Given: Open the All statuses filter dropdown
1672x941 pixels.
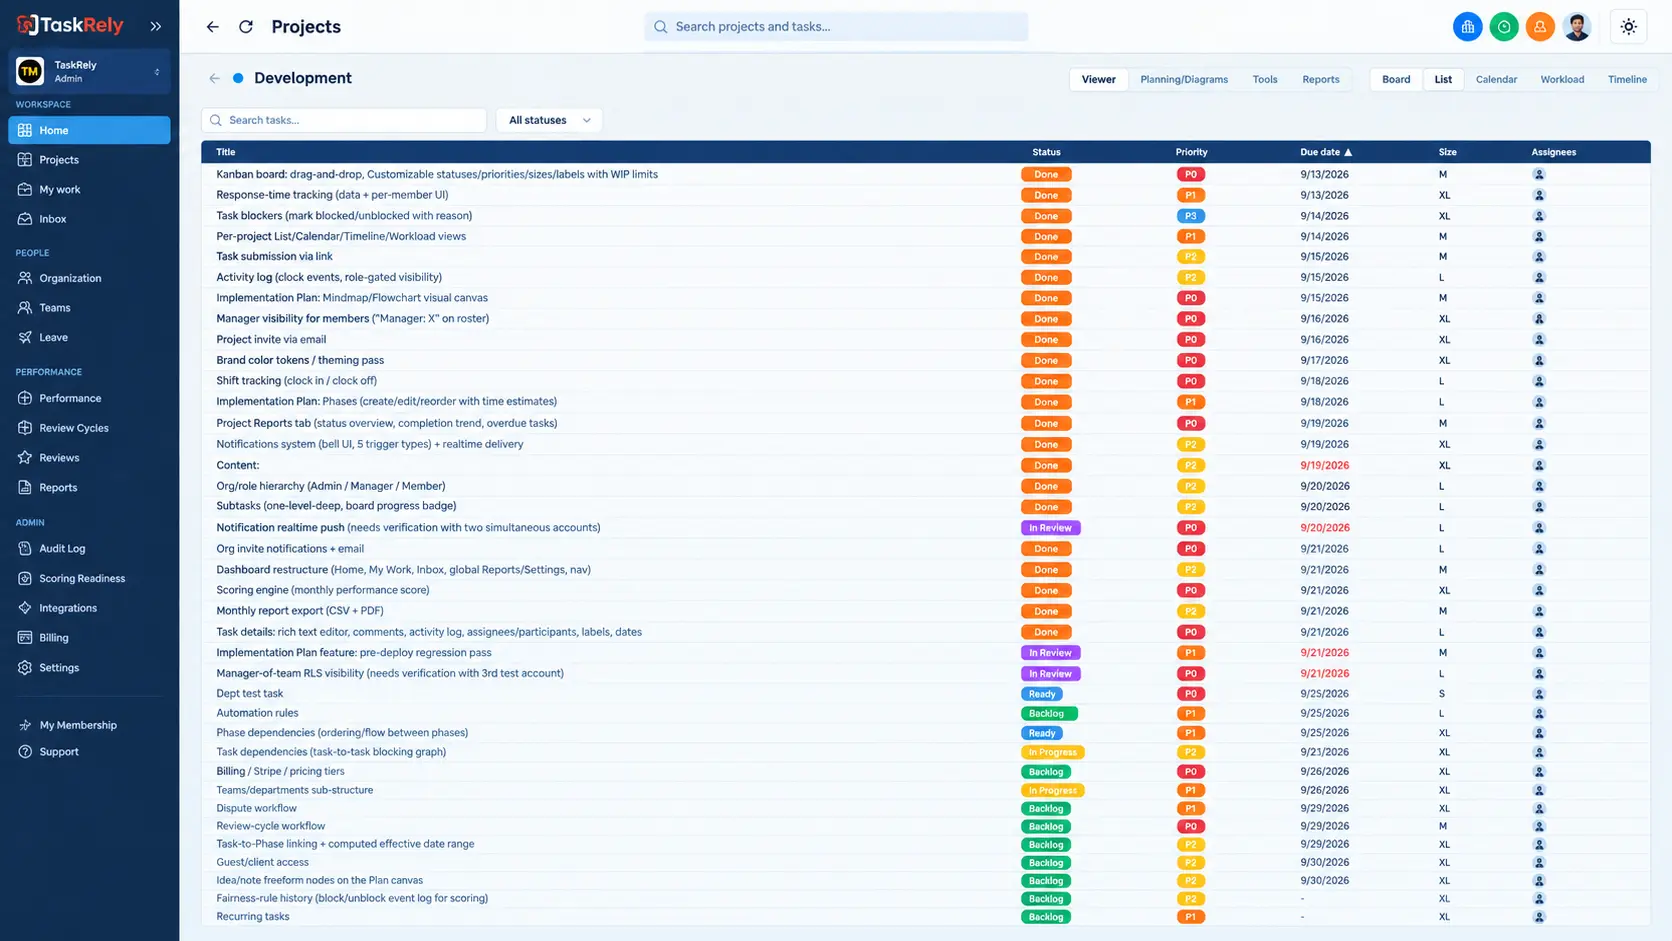Looking at the screenshot, I should click(x=549, y=120).
